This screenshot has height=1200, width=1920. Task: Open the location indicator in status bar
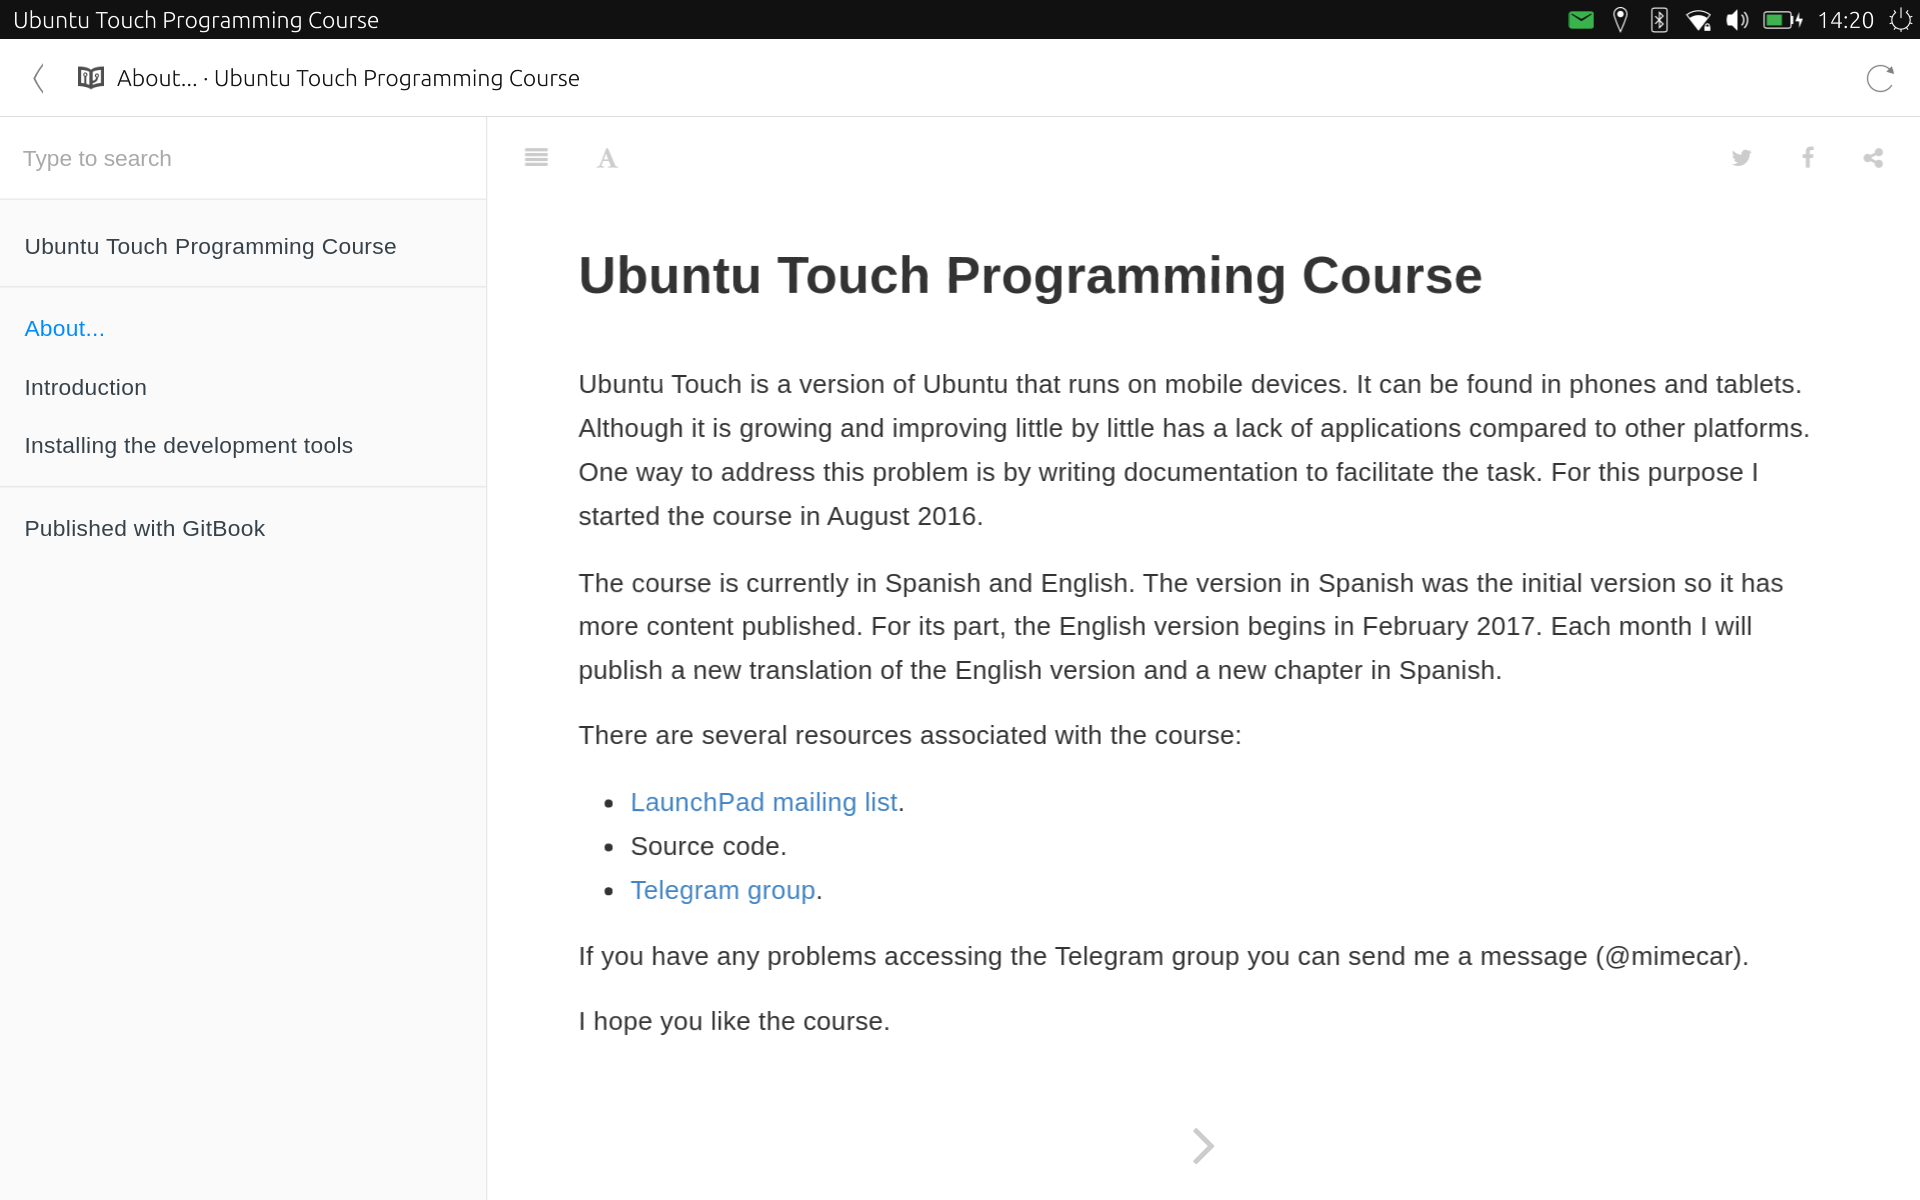point(1621,20)
